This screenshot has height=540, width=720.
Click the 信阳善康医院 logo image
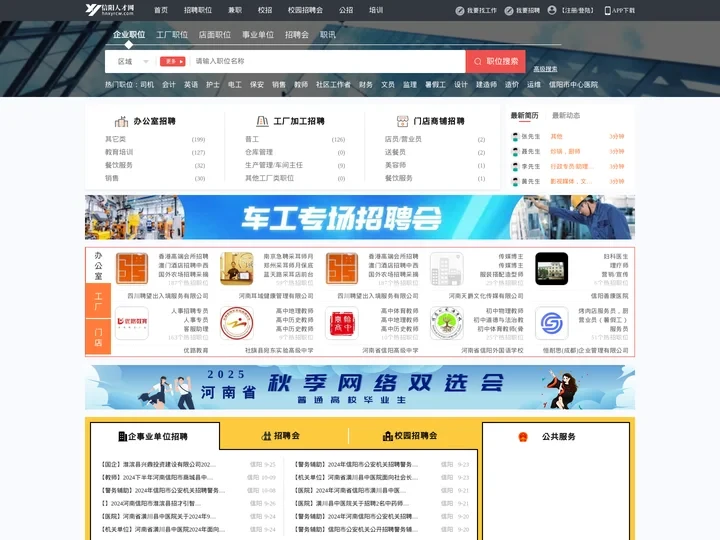tap(551, 269)
